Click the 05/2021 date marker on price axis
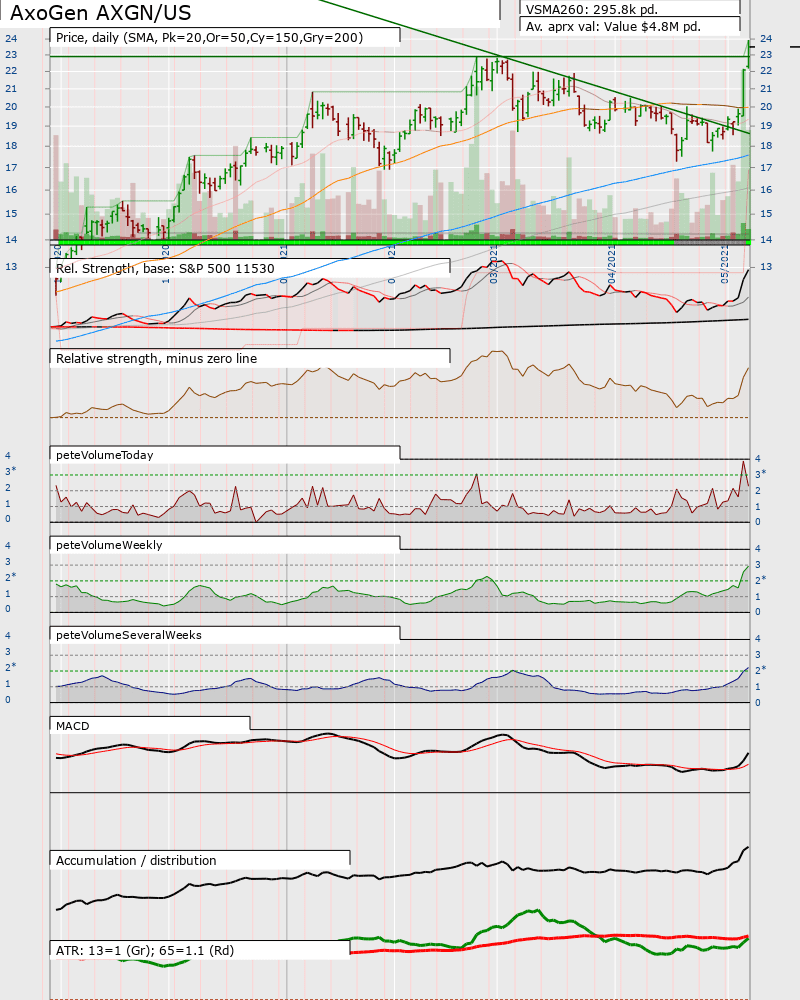This screenshot has height=1000, width=800. point(724,263)
